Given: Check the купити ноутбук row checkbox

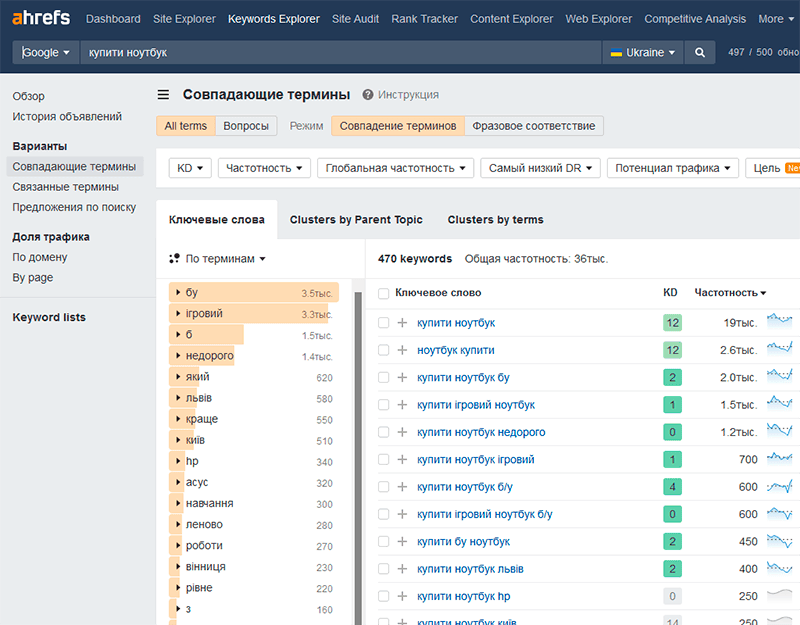Looking at the screenshot, I should pos(384,322).
